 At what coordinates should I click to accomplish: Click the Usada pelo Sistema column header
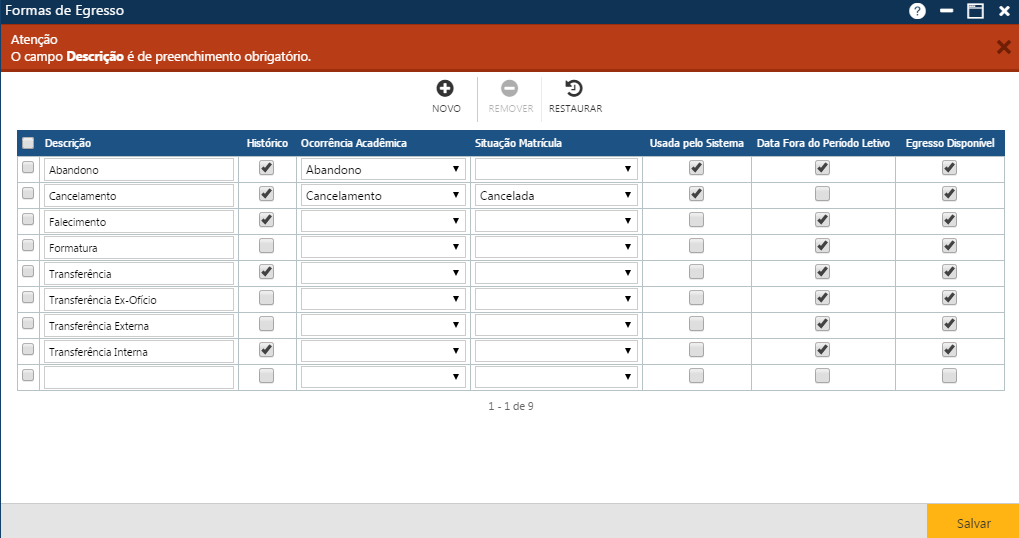pos(696,143)
